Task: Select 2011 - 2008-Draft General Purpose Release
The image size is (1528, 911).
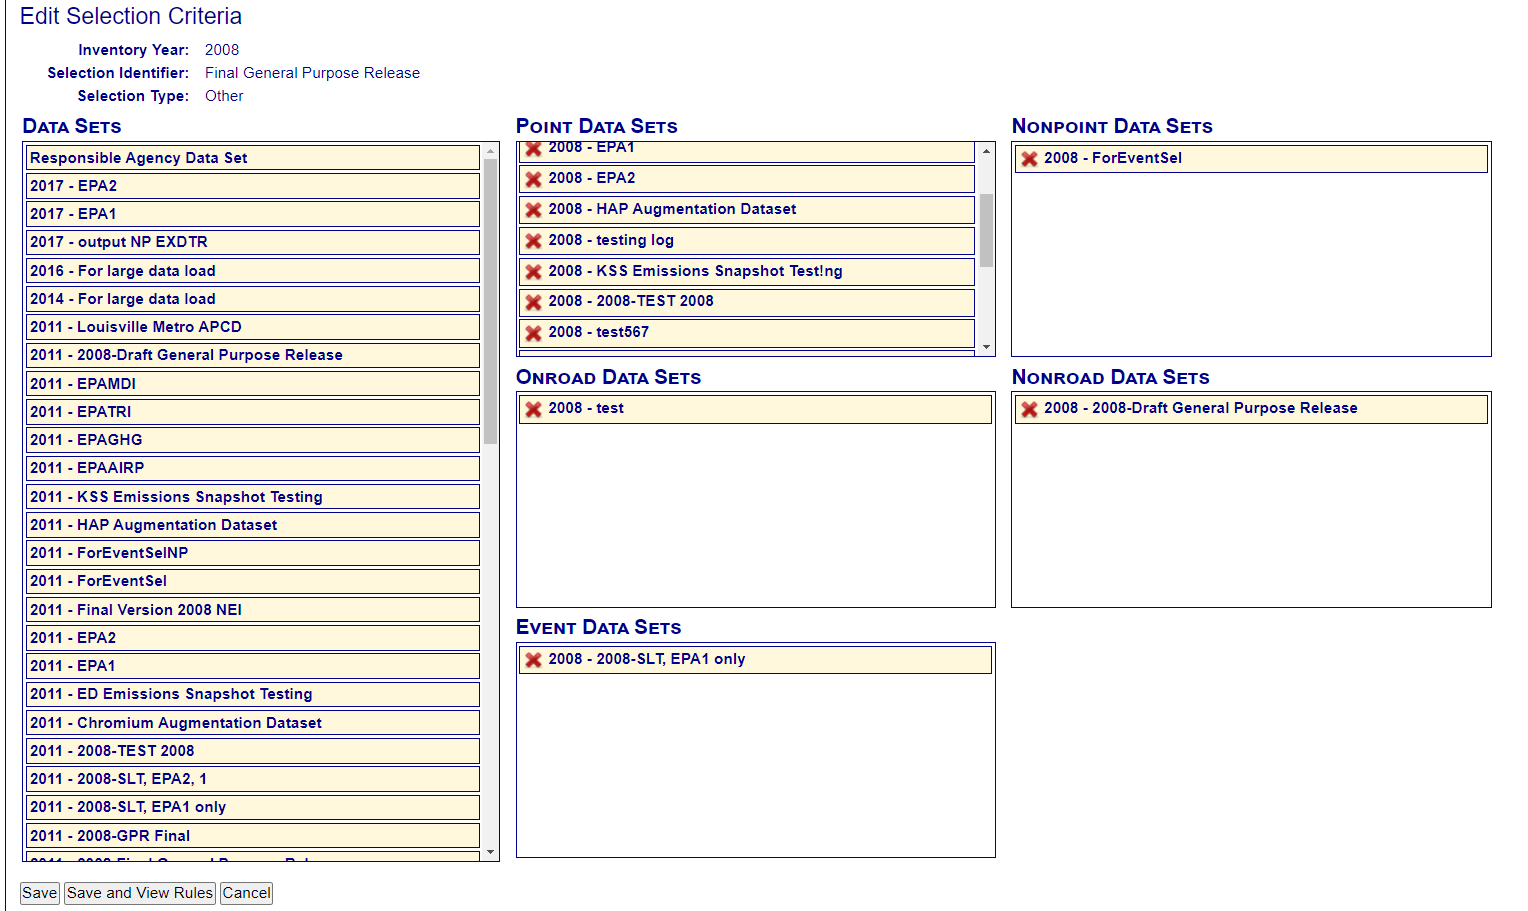Action: click(x=254, y=355)
